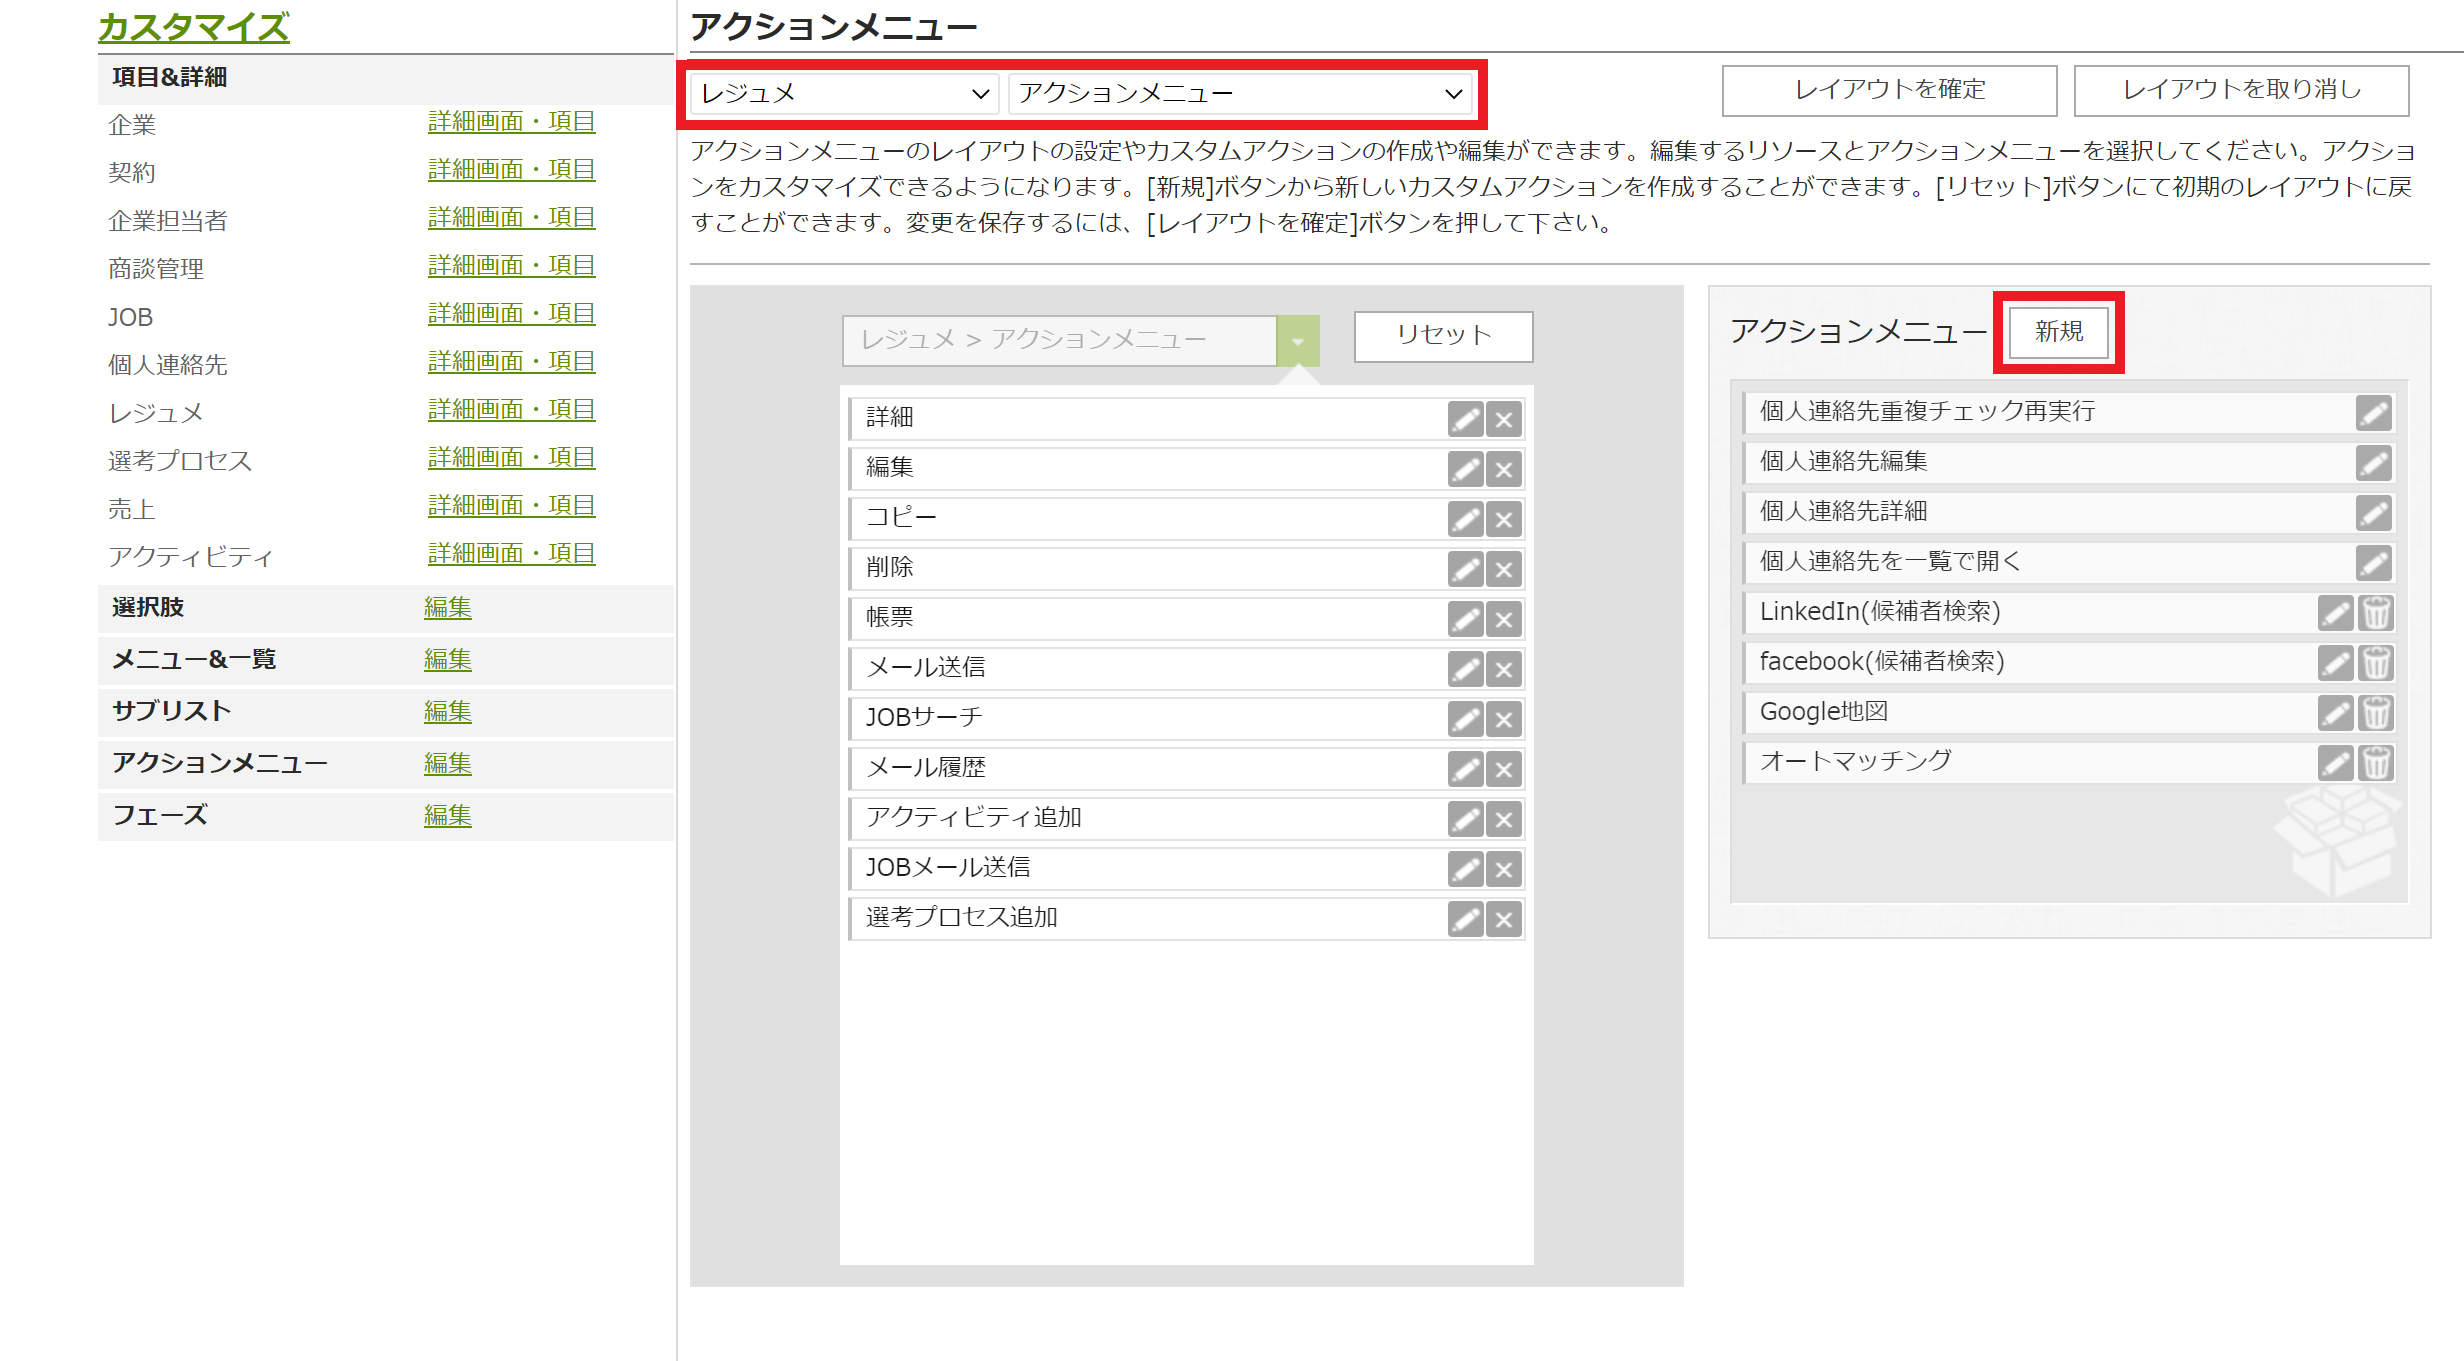Image resolution: width=2464 pixels, height=1361 pixels.
Task: Edit the 個人連絡先編集 action
Action: click(2376, 462)
